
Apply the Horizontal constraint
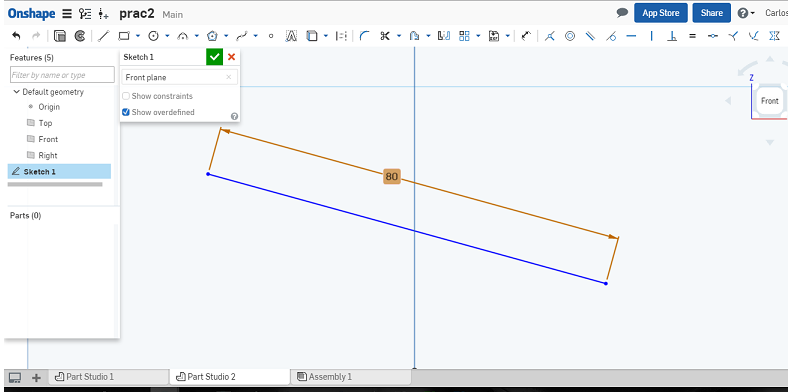[x=631, y=36]
